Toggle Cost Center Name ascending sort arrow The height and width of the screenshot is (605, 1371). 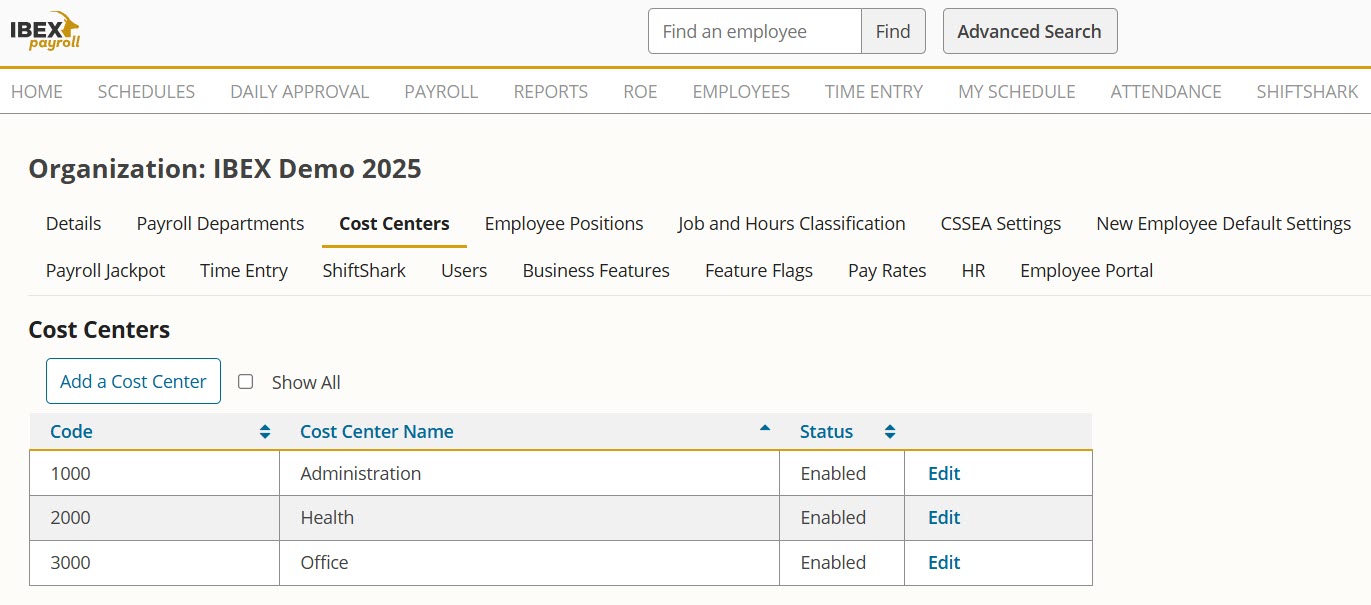tap(765, 428)
